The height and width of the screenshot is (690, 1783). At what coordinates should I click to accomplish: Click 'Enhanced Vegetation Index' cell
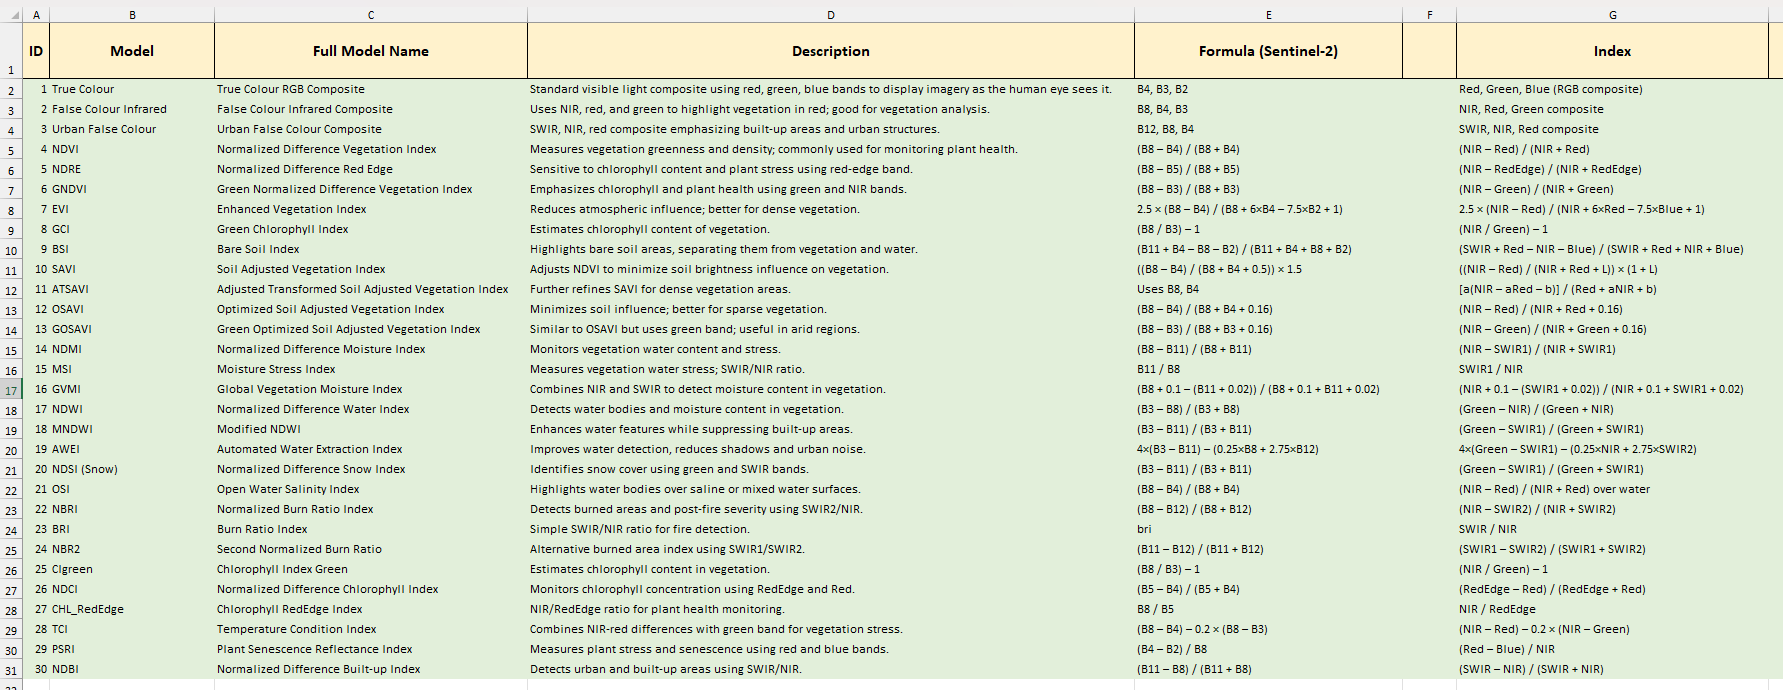click(x=371, y=209)
